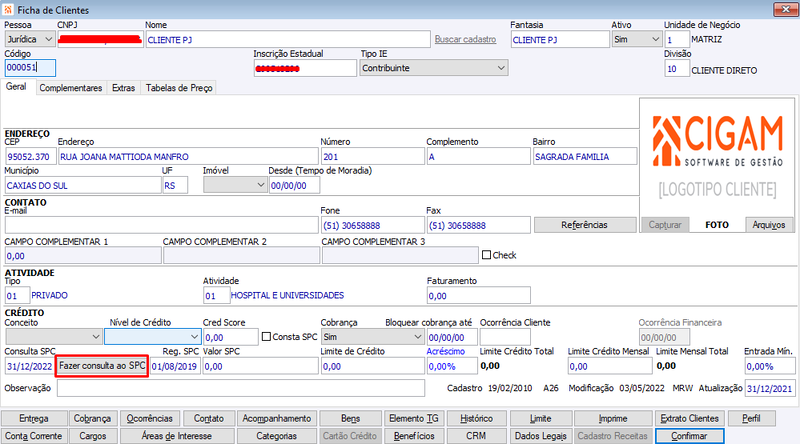The width and height of the screenshot is (800, 444).
Task: Click the Bairro field SAGRADA FAMILIA
Action: coord(585,157)
